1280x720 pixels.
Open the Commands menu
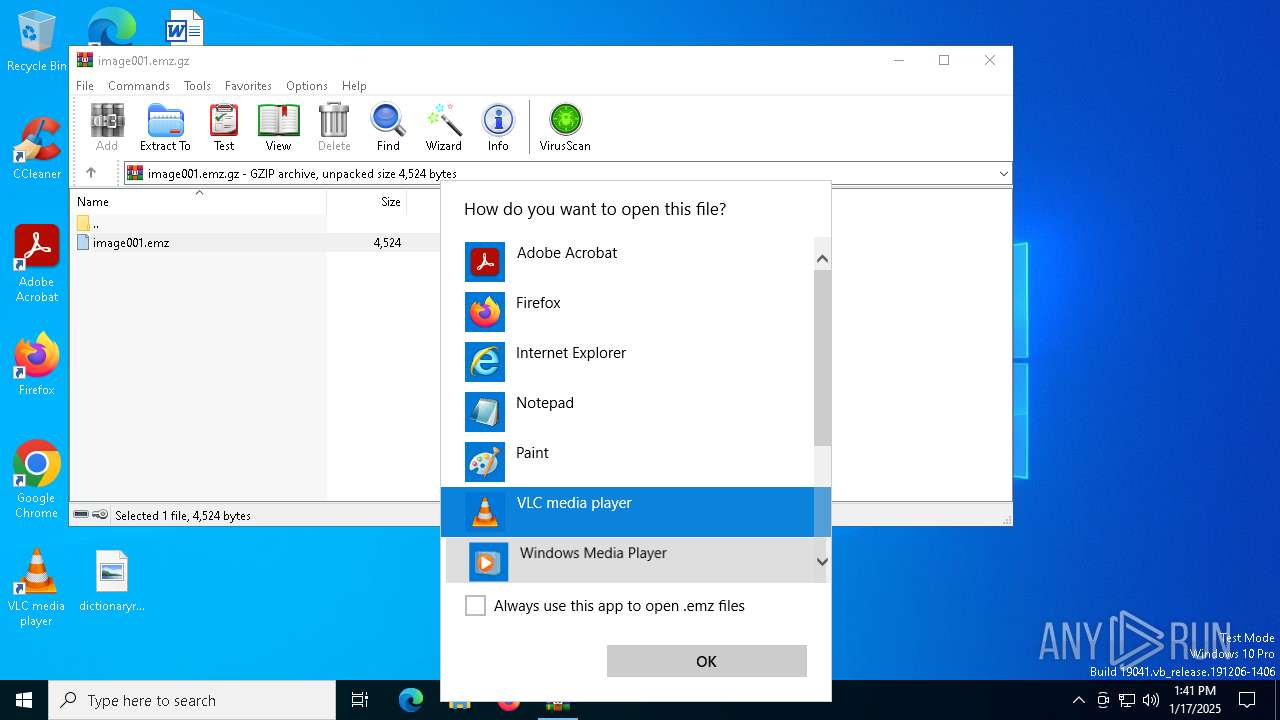(139, 86)
